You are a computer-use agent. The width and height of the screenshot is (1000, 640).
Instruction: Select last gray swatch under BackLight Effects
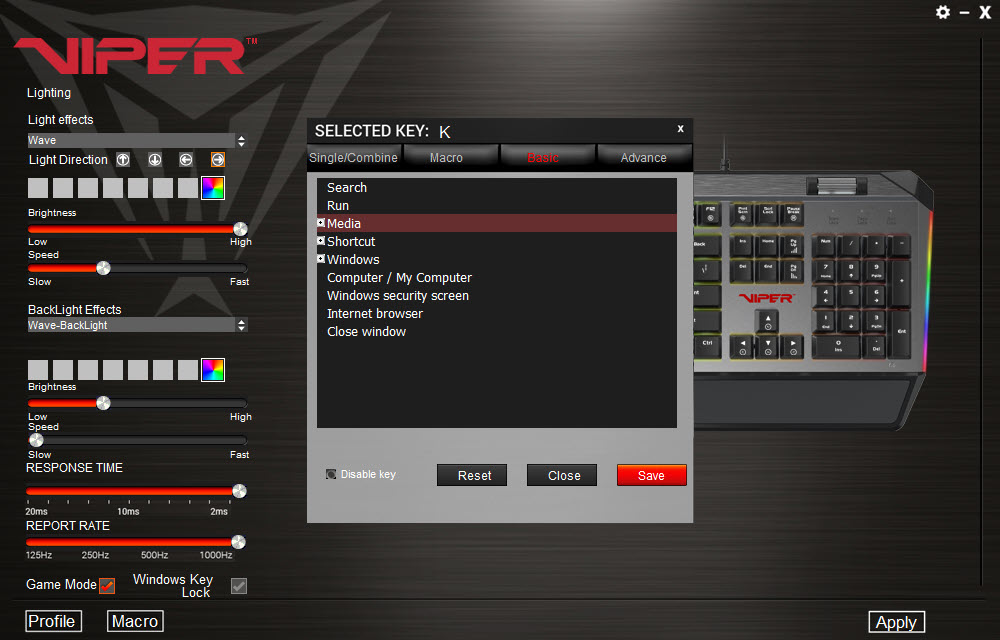[x=188, y=370]
